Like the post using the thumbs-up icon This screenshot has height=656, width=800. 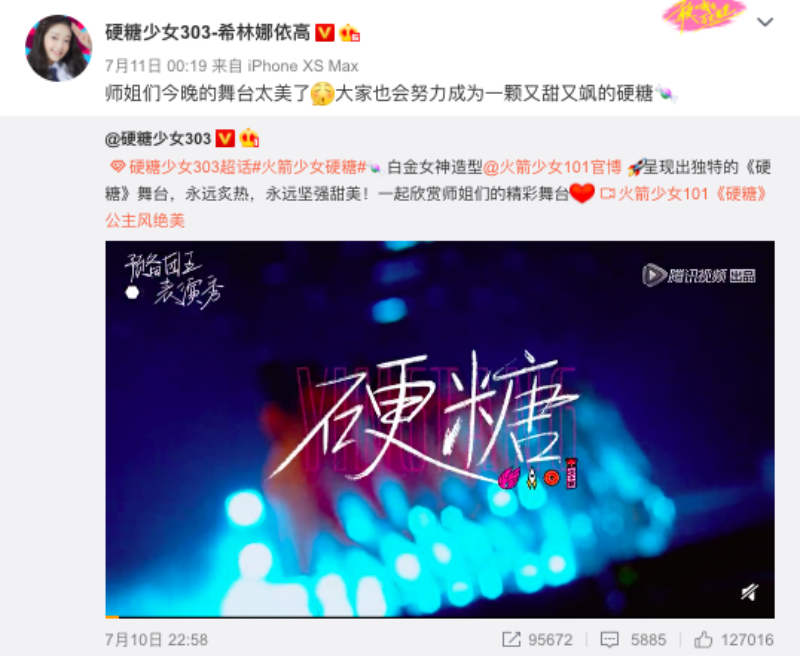703,640
